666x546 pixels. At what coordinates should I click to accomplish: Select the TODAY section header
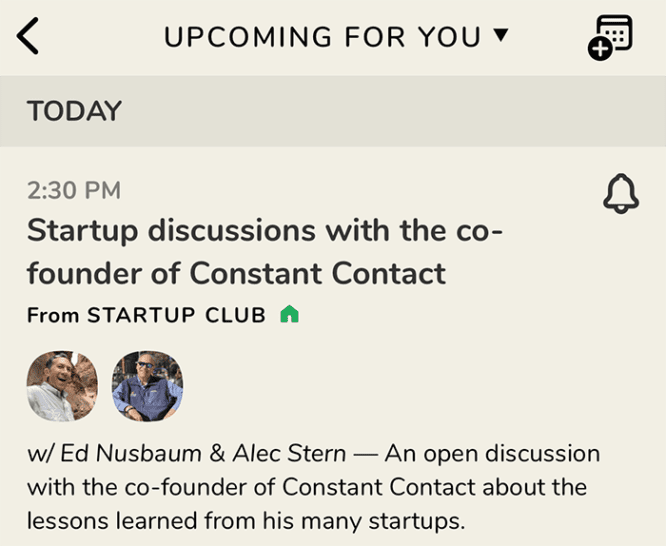pos(75,111)
